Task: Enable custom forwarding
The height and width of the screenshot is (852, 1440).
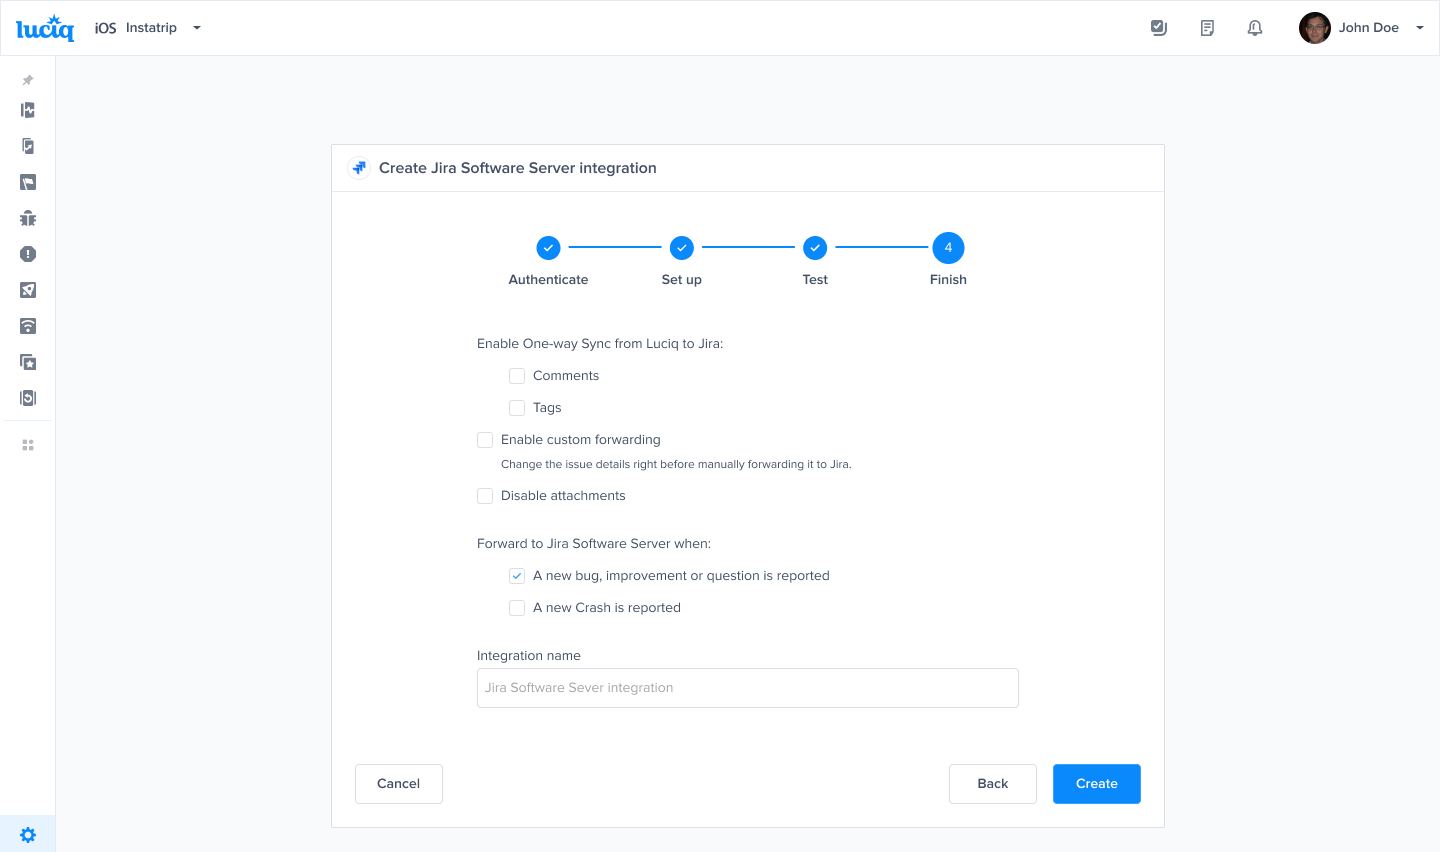Action: pyautogui.click(x=485, y=439)
